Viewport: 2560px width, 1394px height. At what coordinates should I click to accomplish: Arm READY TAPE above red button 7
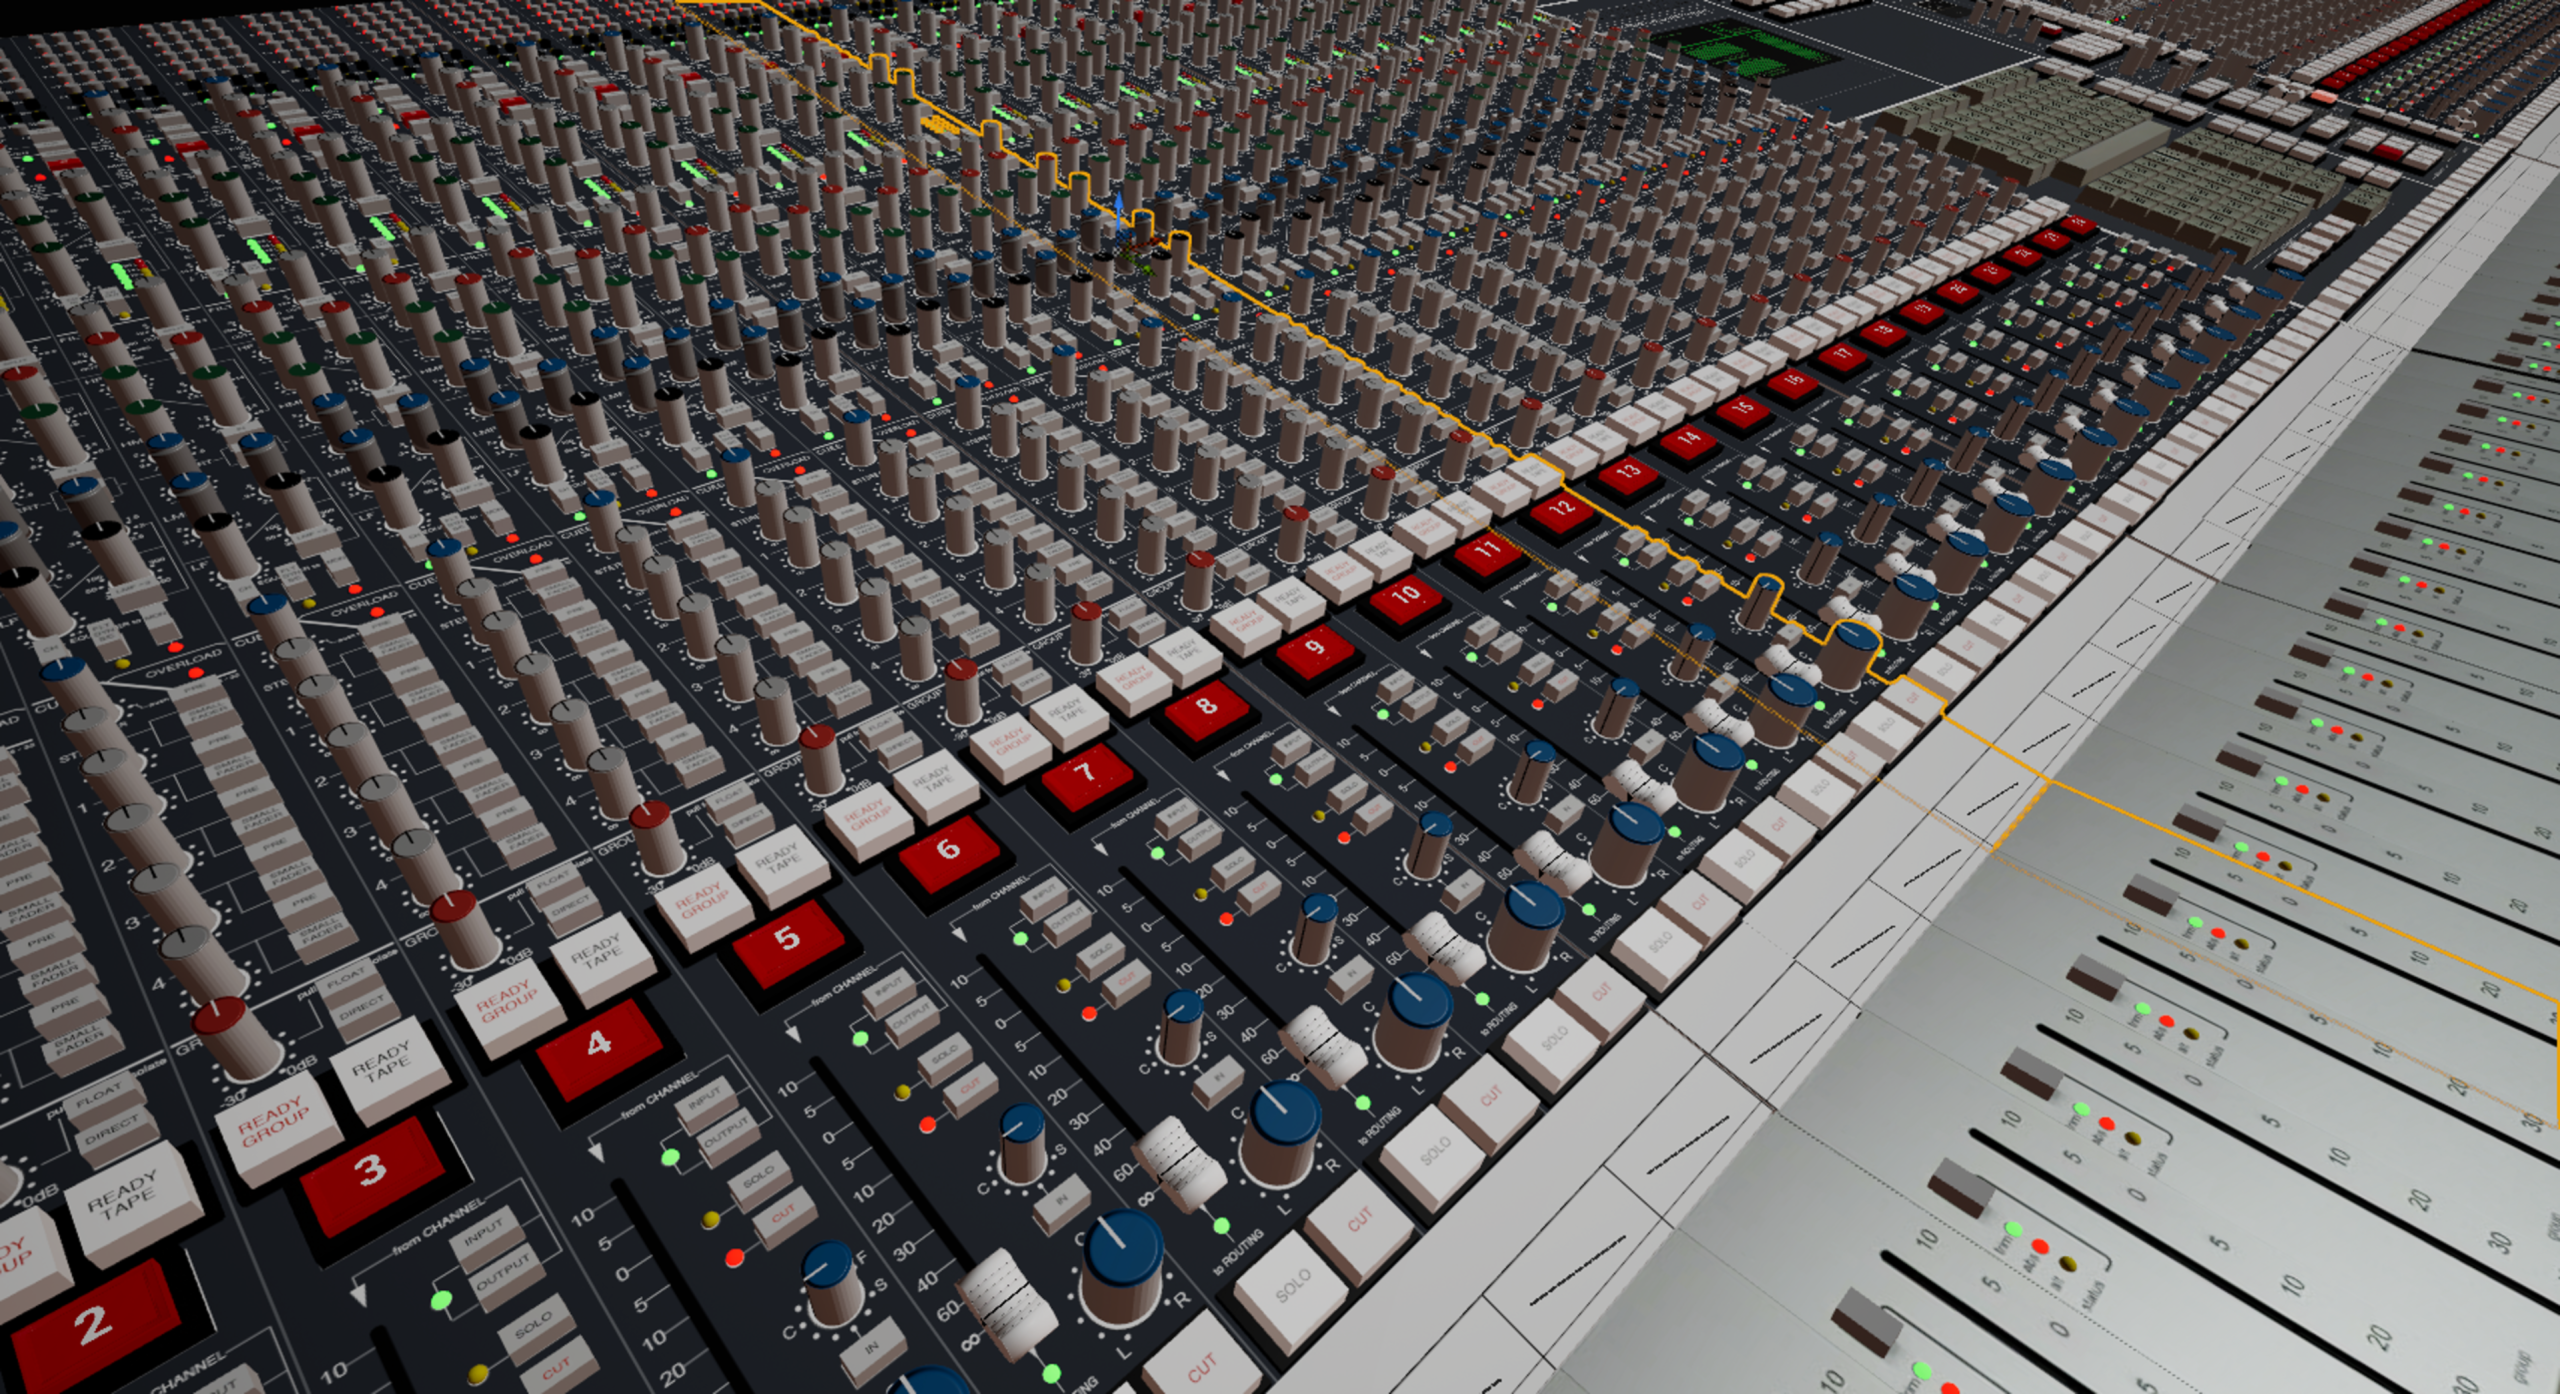(1066, 714)
